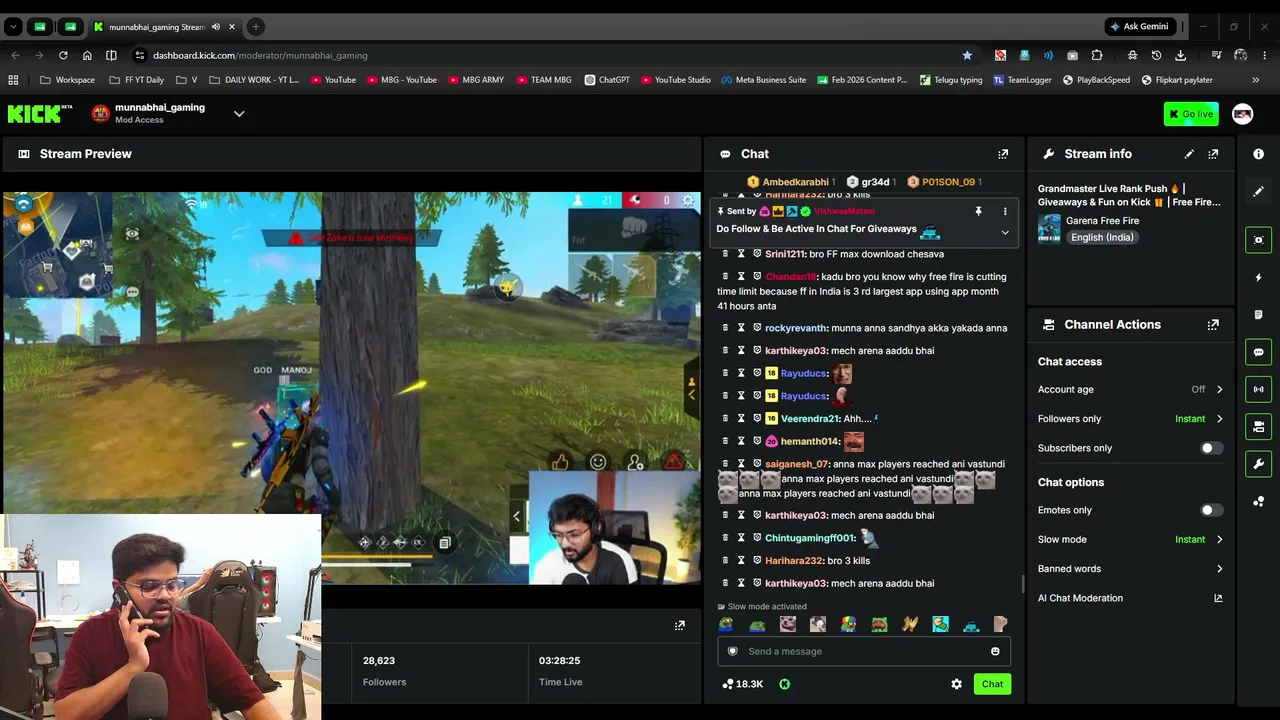Edit stream info with the header pencil

tap(1189, 154)
